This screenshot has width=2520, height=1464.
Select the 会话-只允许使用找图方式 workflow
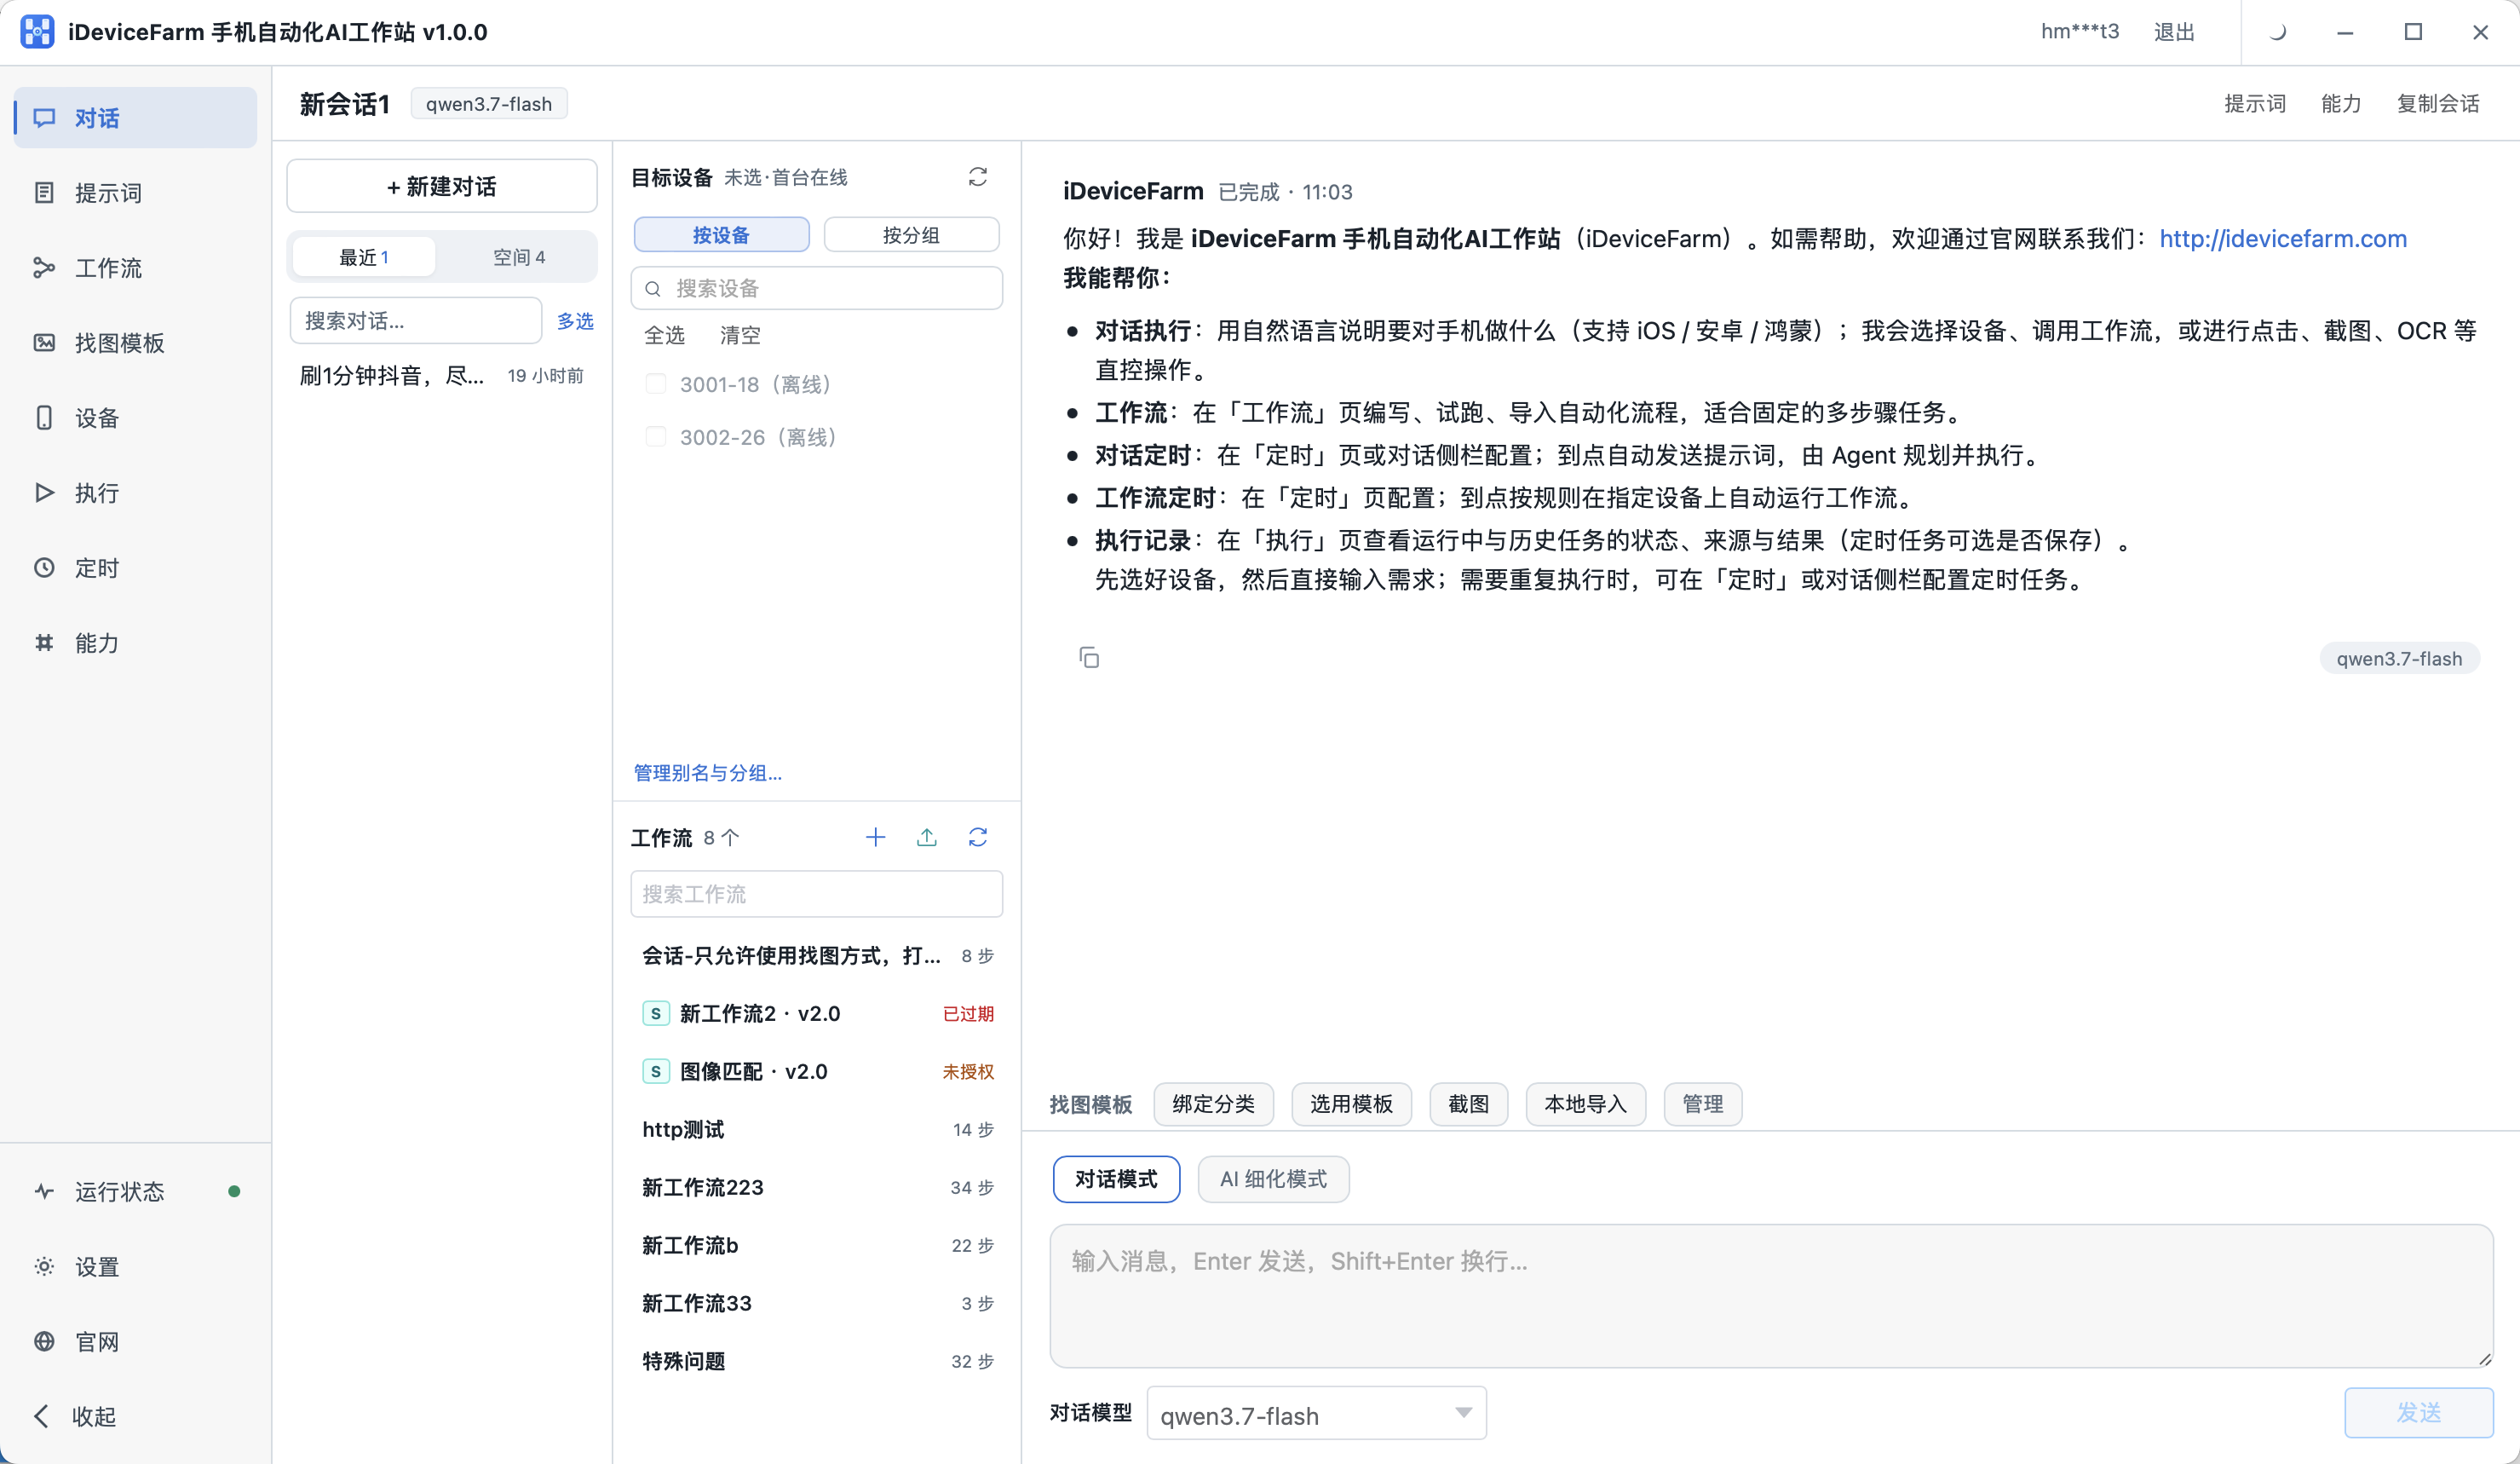[816, 955]
